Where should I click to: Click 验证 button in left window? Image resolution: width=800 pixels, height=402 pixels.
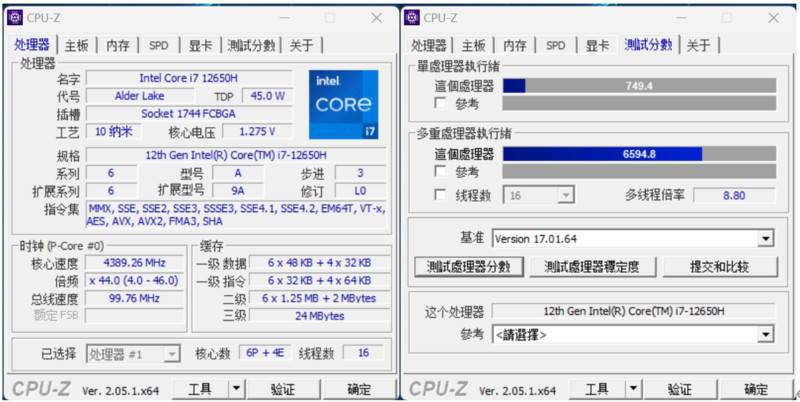pos(283,389)
